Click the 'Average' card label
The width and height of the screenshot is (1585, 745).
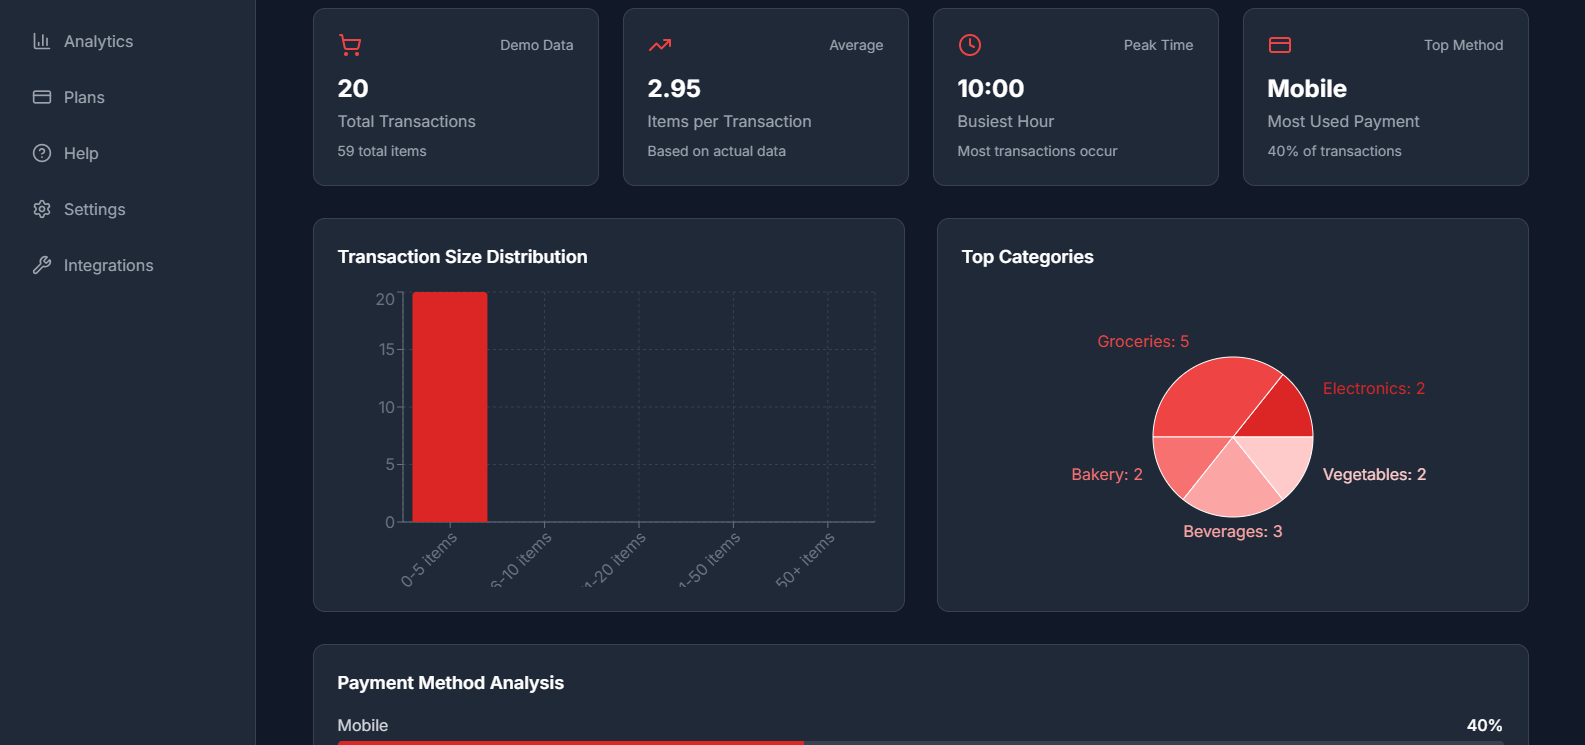tap(856, 45)
